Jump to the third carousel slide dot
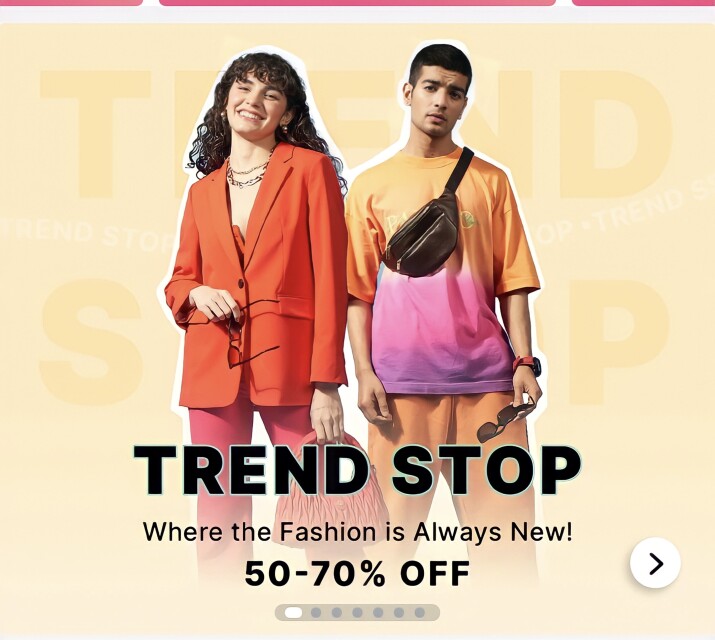715x640 pixels. 337,613
